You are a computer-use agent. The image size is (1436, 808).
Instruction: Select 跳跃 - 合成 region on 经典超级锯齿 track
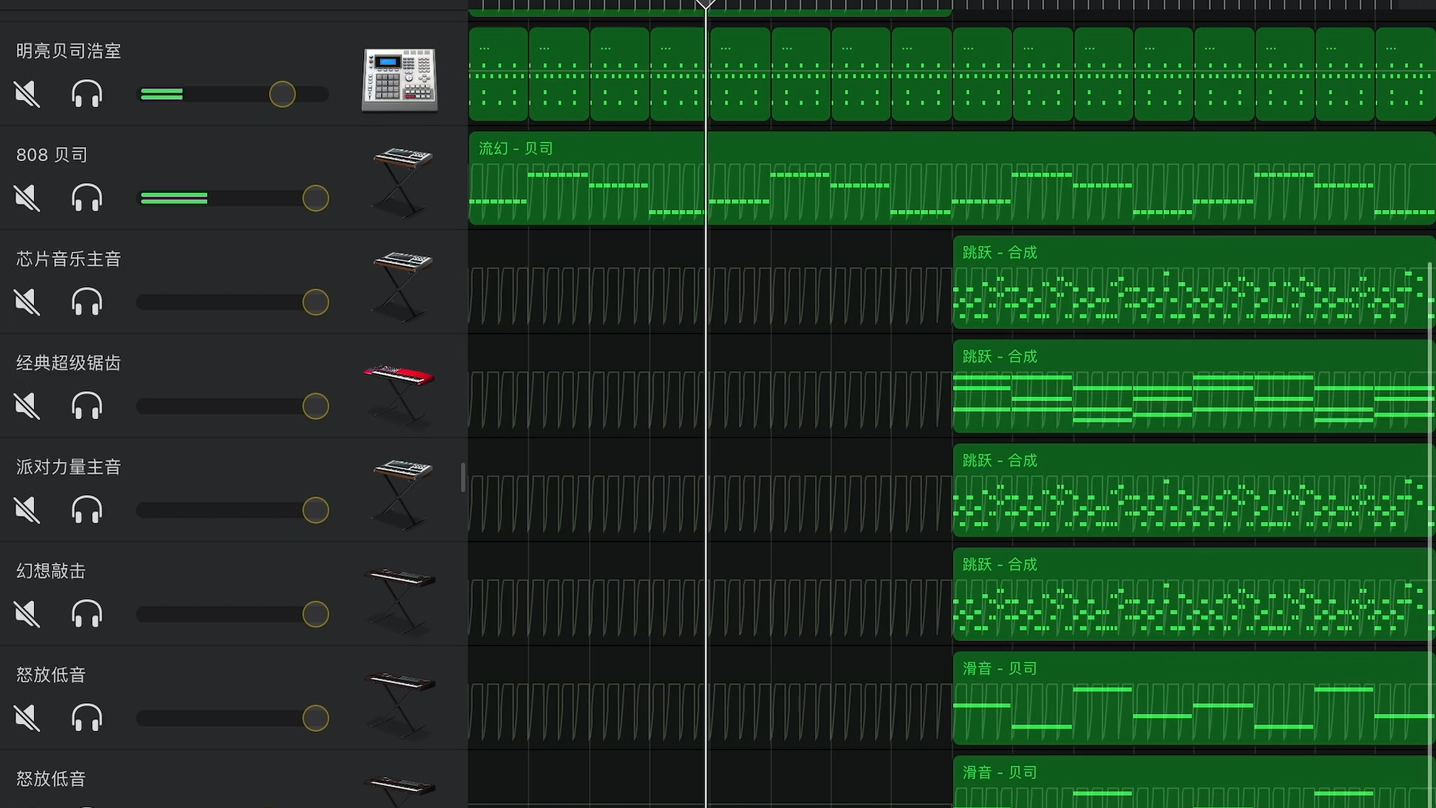[x=1194, y=386]
